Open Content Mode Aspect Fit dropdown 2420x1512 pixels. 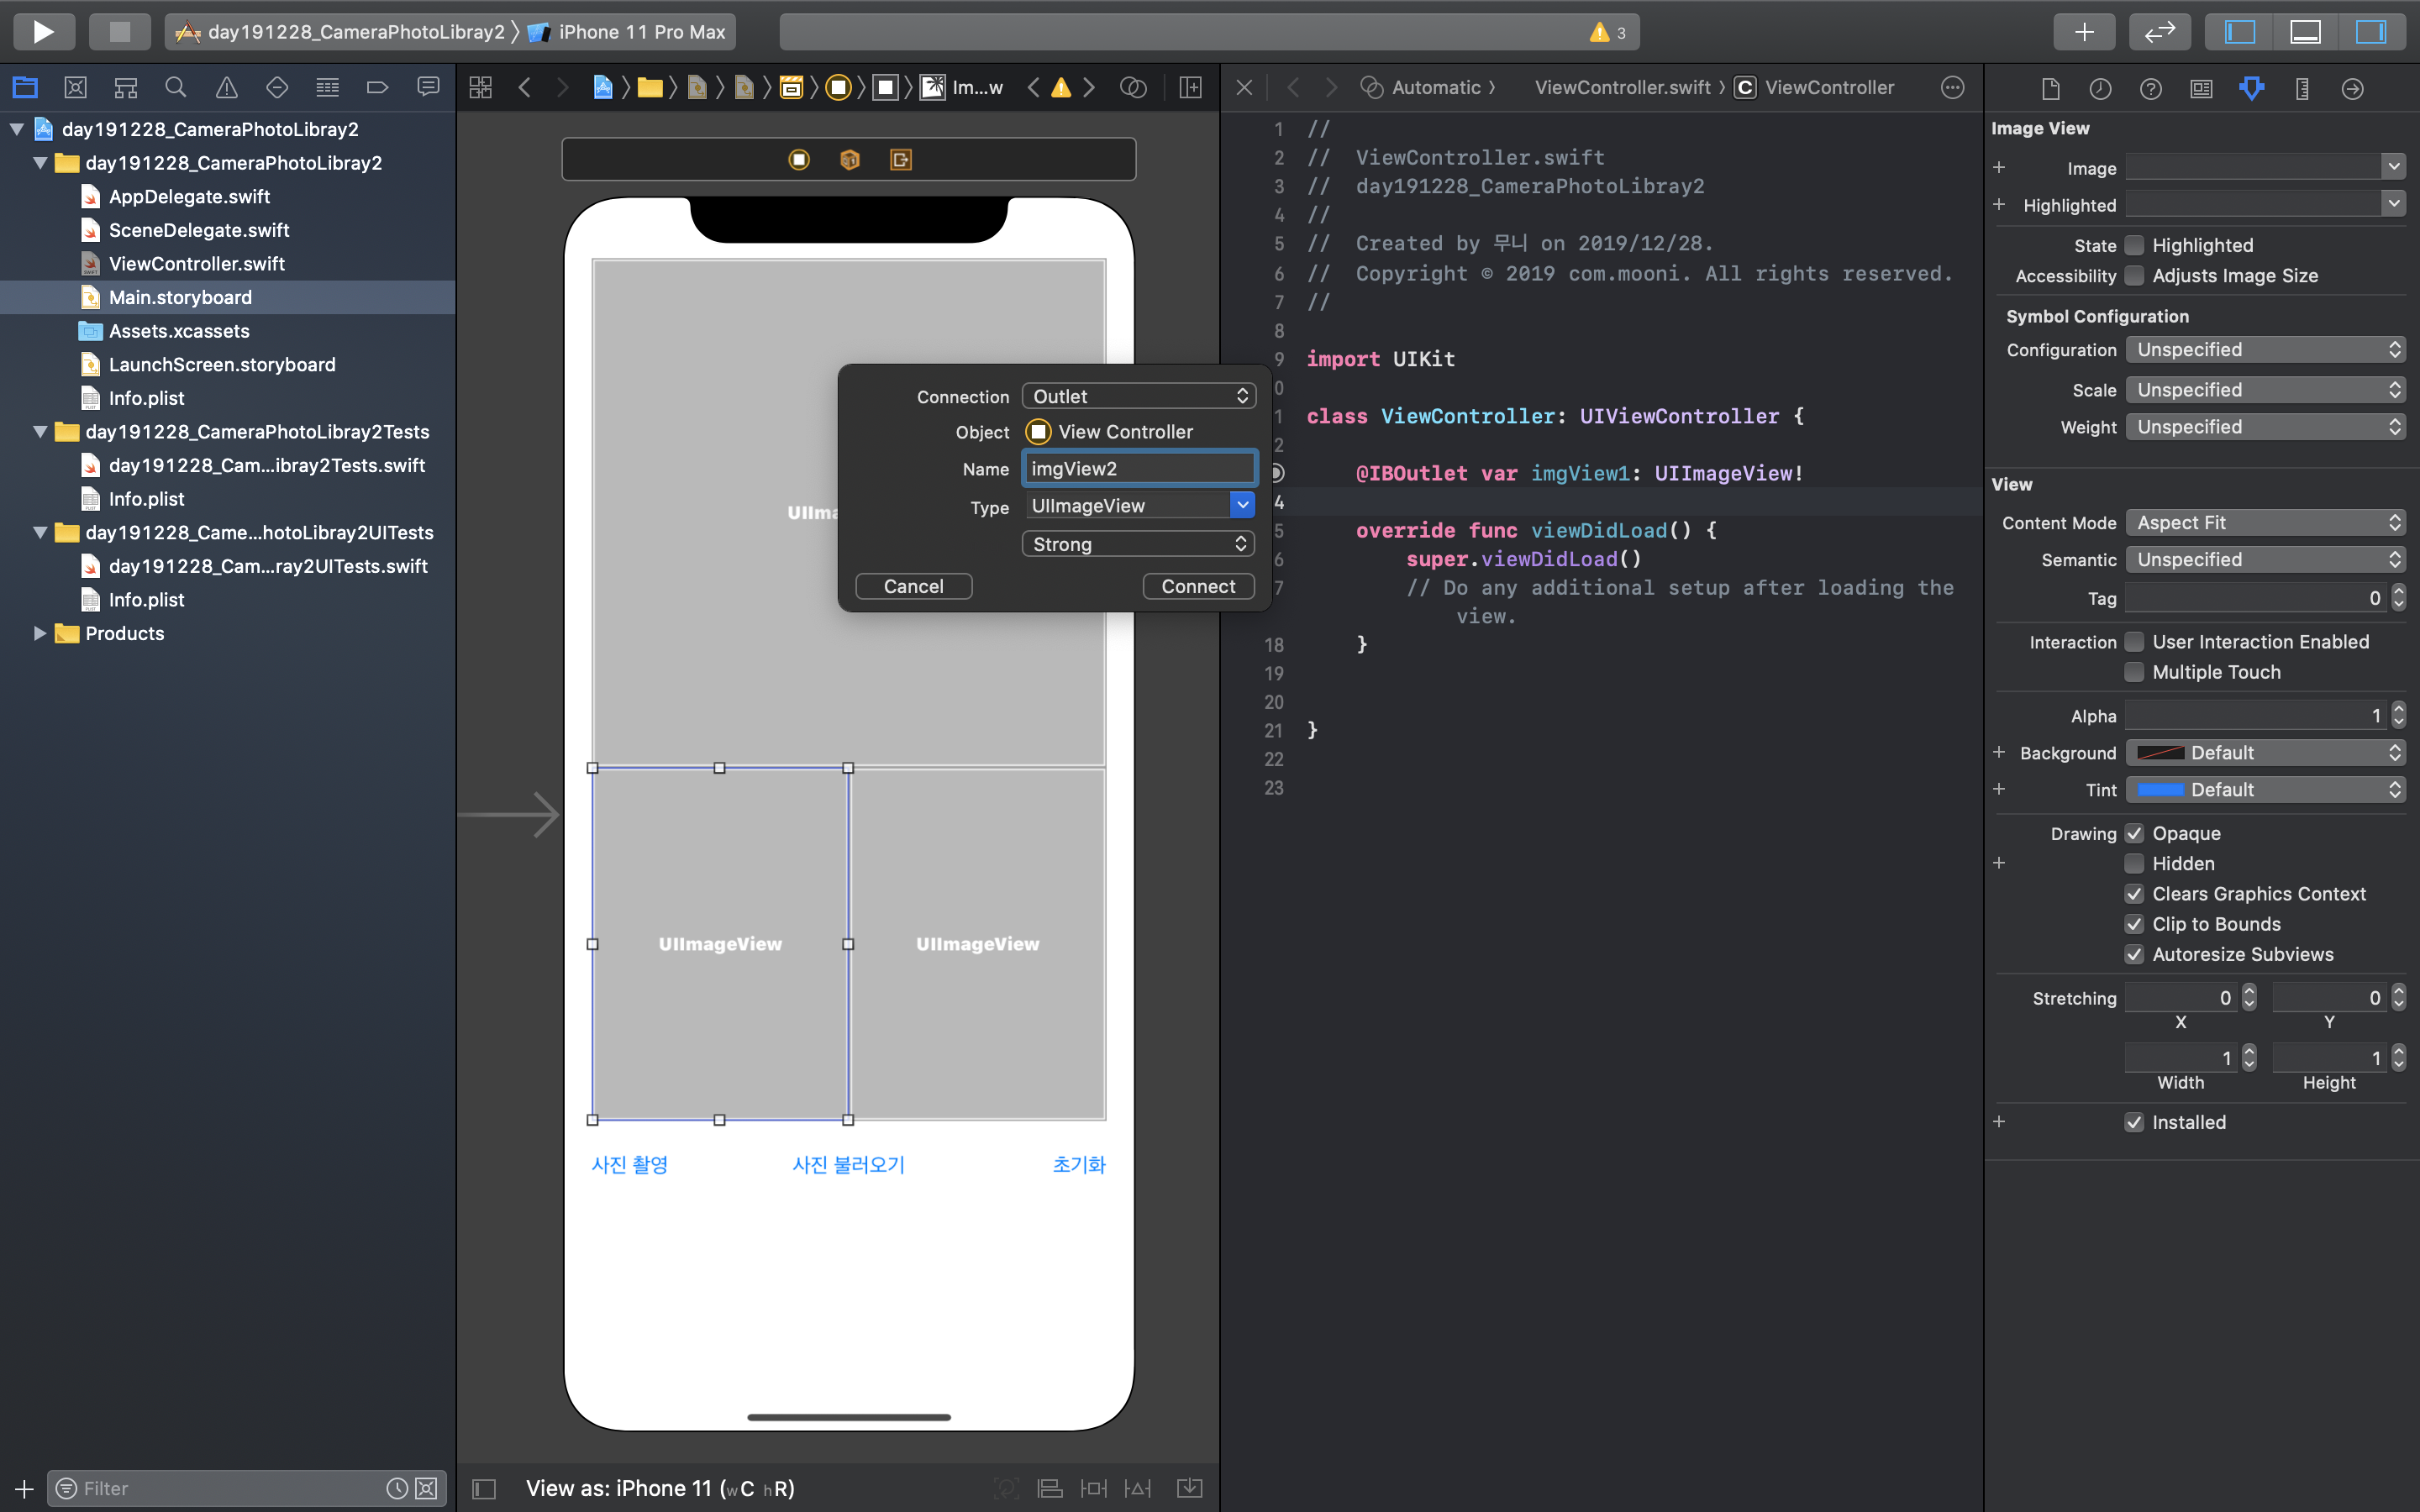[x=2264, y=522]
